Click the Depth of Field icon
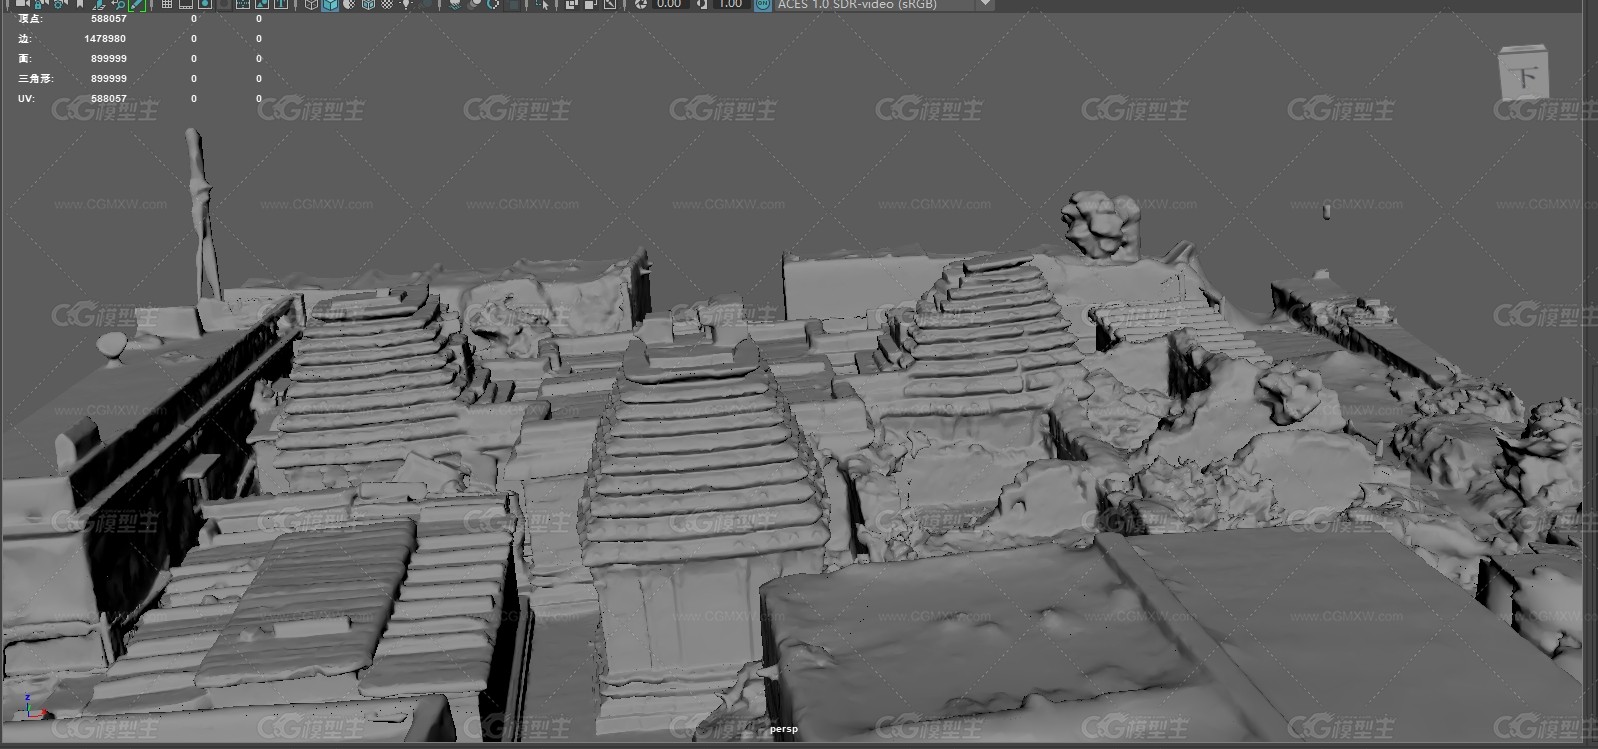The width and height of the screenshot is (1598, 749). click(x=512, y=5)
